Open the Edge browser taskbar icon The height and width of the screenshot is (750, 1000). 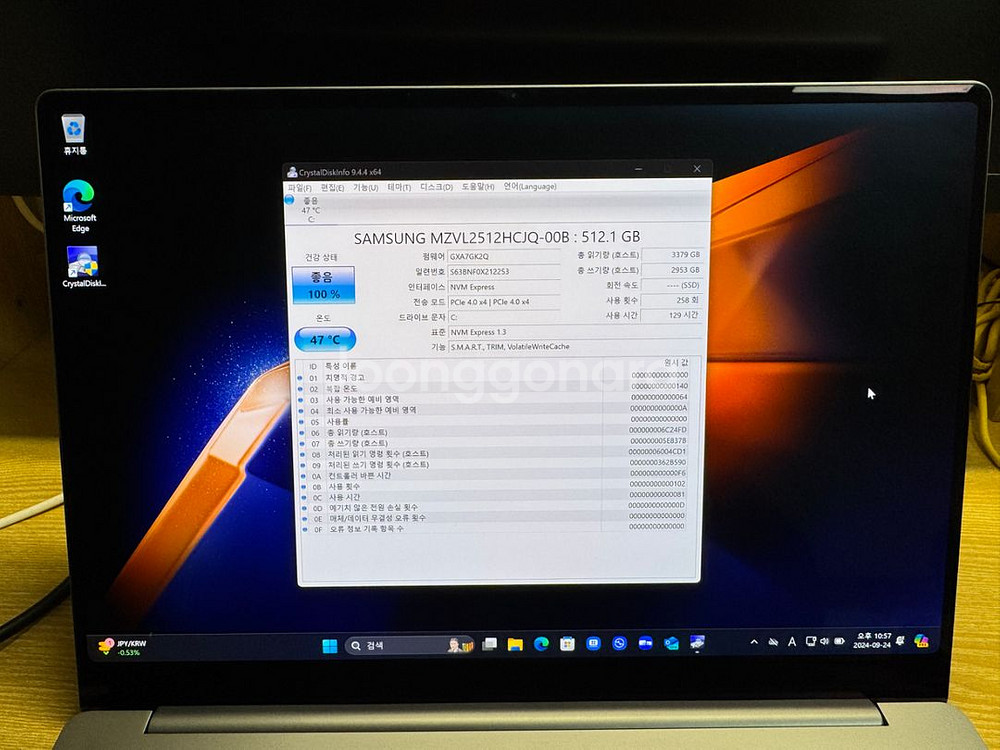(541, 644)
